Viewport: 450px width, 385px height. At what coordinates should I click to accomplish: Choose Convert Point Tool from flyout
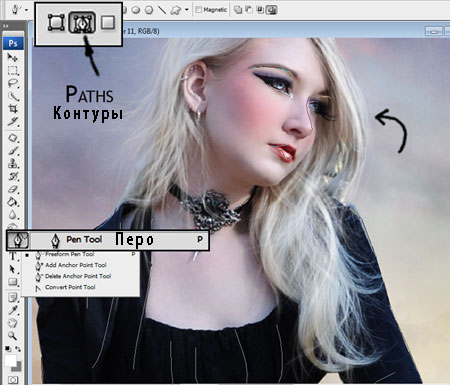(70, 287)
